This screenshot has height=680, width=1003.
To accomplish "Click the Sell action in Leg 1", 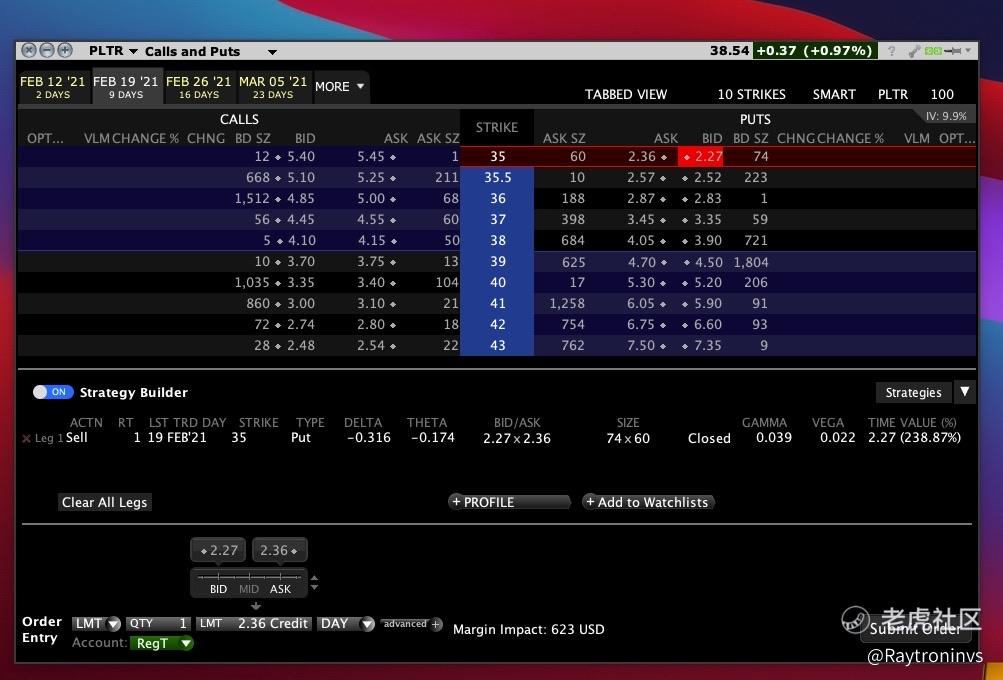I will point(76,438).
